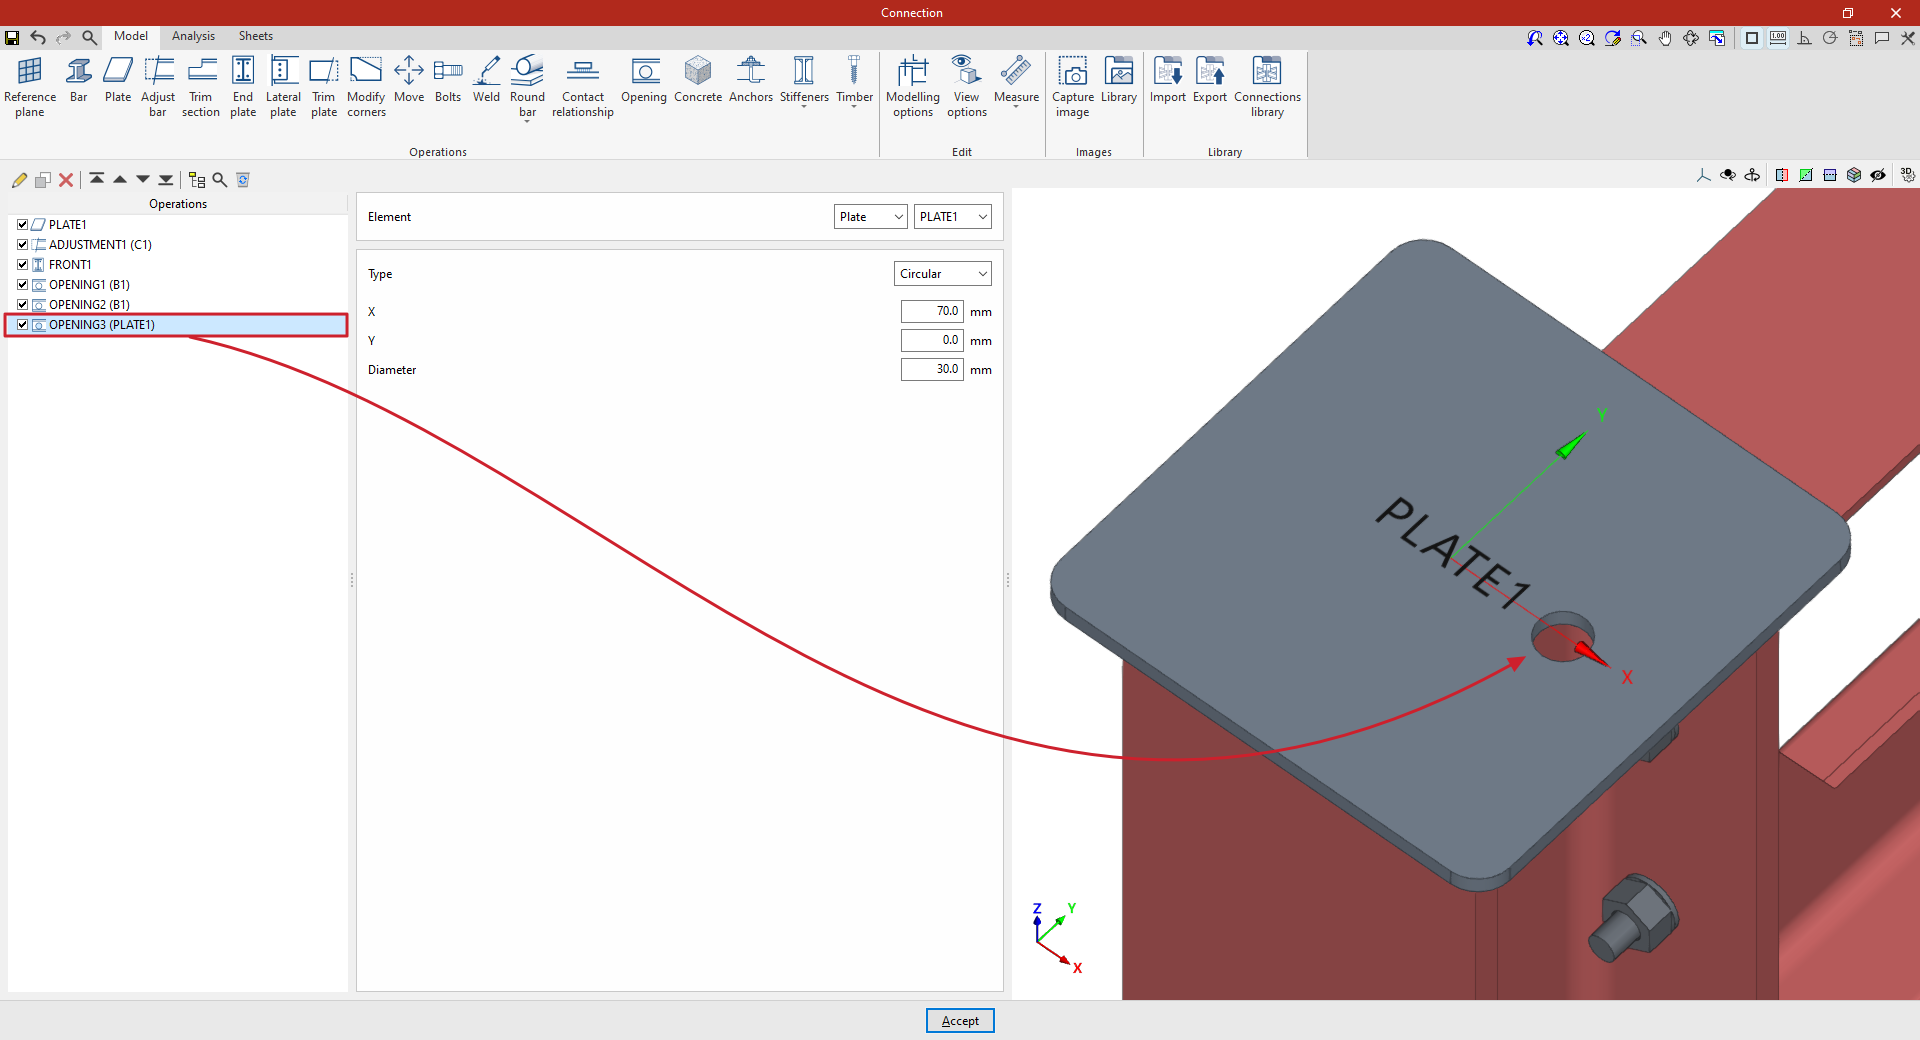Click the Accept button
The image size is (1920, 1040).
[x=960, y=1021]
